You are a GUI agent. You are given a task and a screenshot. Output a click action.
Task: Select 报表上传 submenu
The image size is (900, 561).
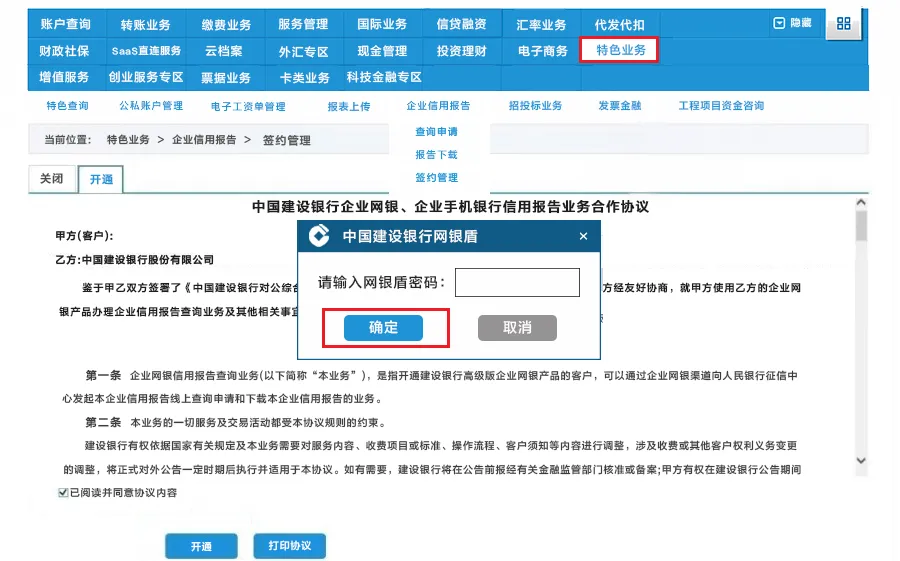(x=349, y=106)
